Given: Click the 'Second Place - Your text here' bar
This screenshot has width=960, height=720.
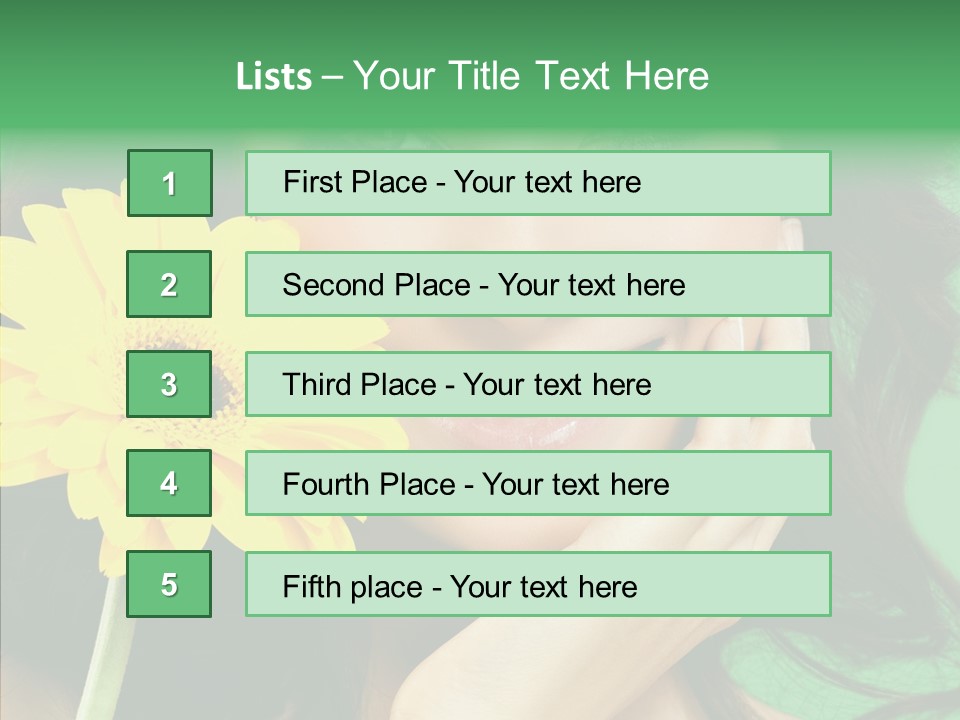Looking at the screenshot, I should coord(538,284).
